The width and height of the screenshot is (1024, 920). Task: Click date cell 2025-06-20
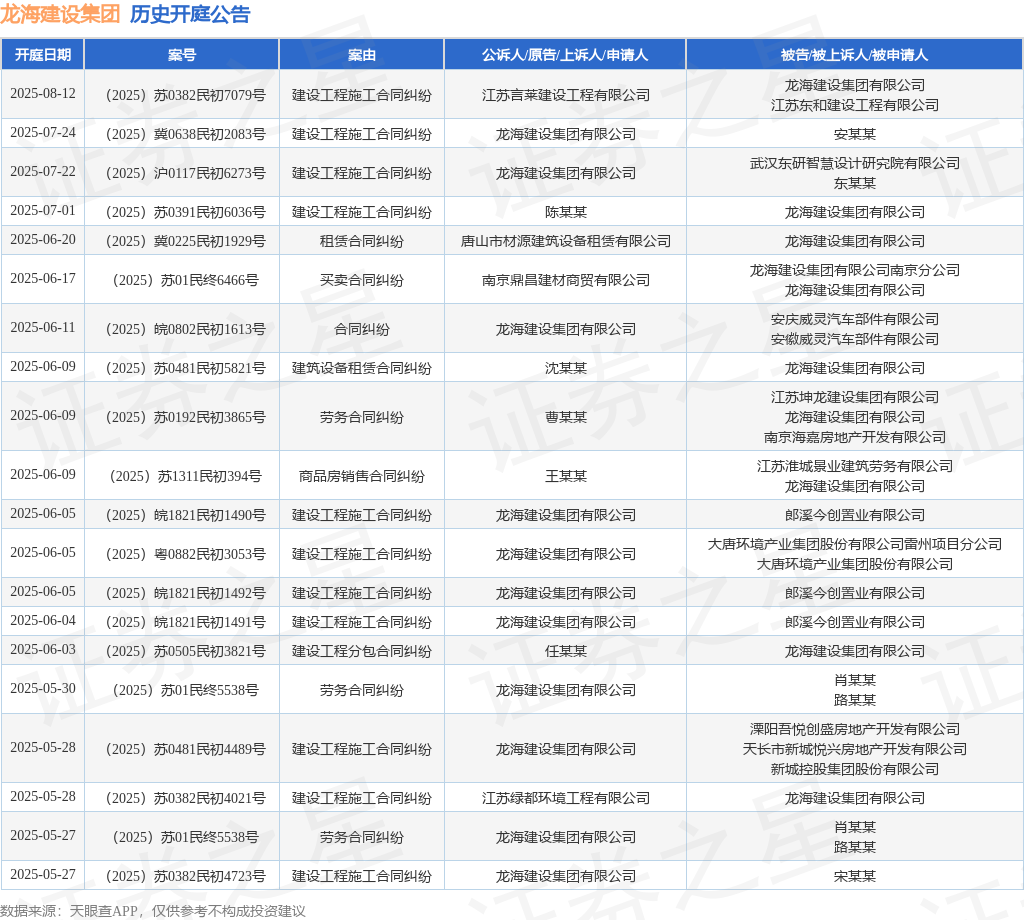(x=43, y=240)
